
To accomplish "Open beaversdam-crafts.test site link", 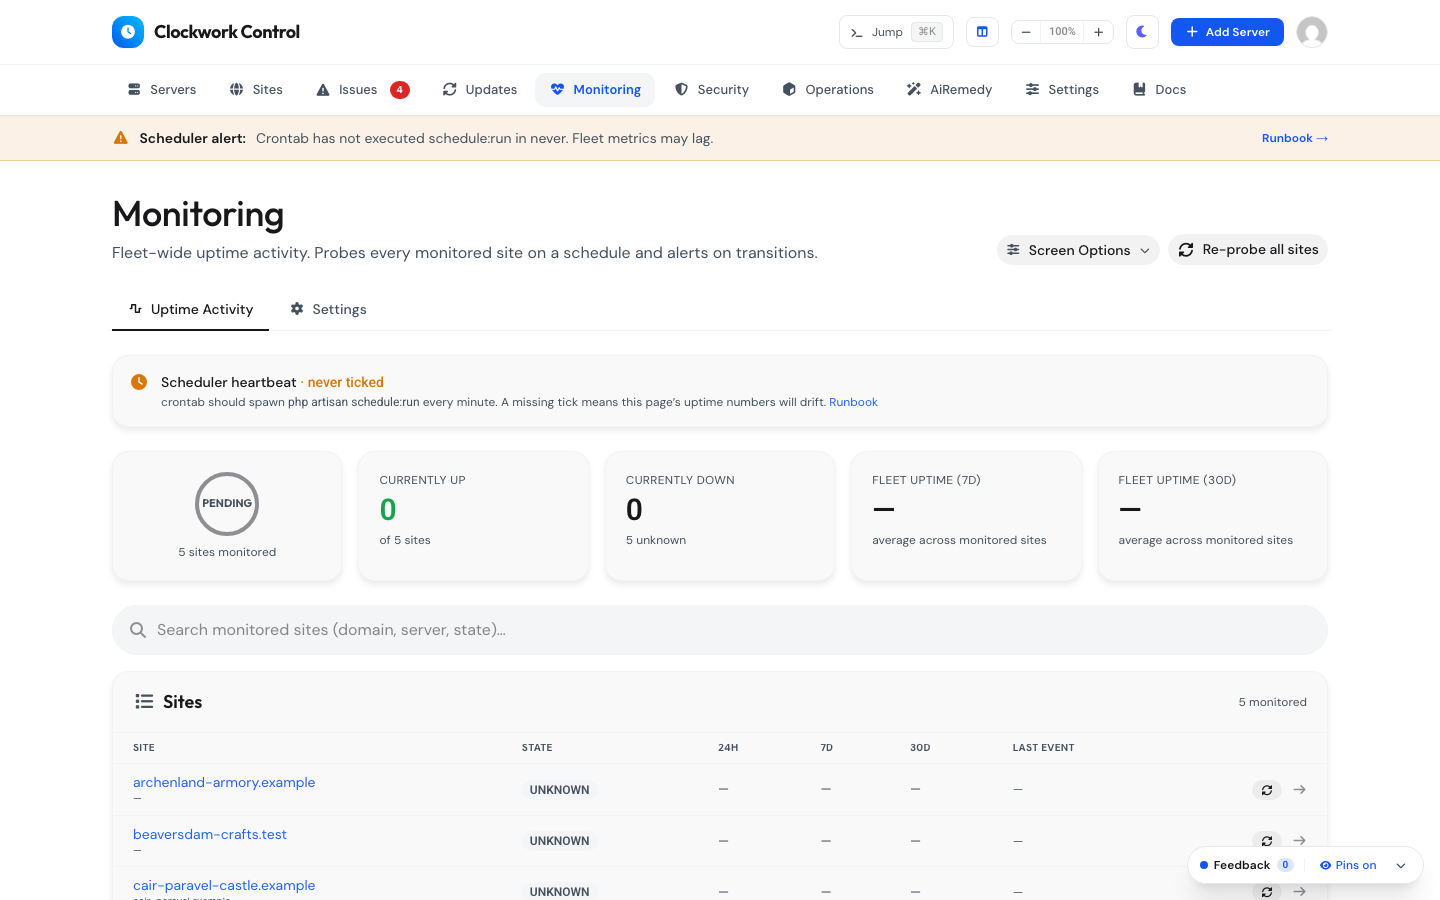I will pyautogui.click(x=210, y=834).
